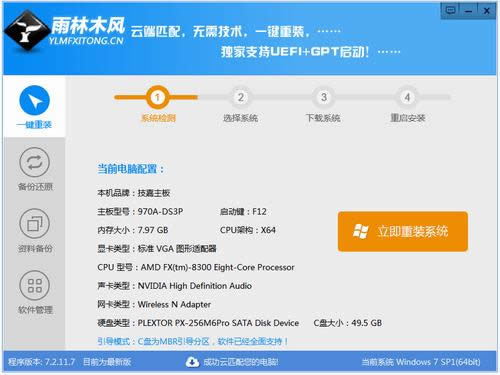Click the 程序版本 7.2.11.7 label

pos(42,362)
